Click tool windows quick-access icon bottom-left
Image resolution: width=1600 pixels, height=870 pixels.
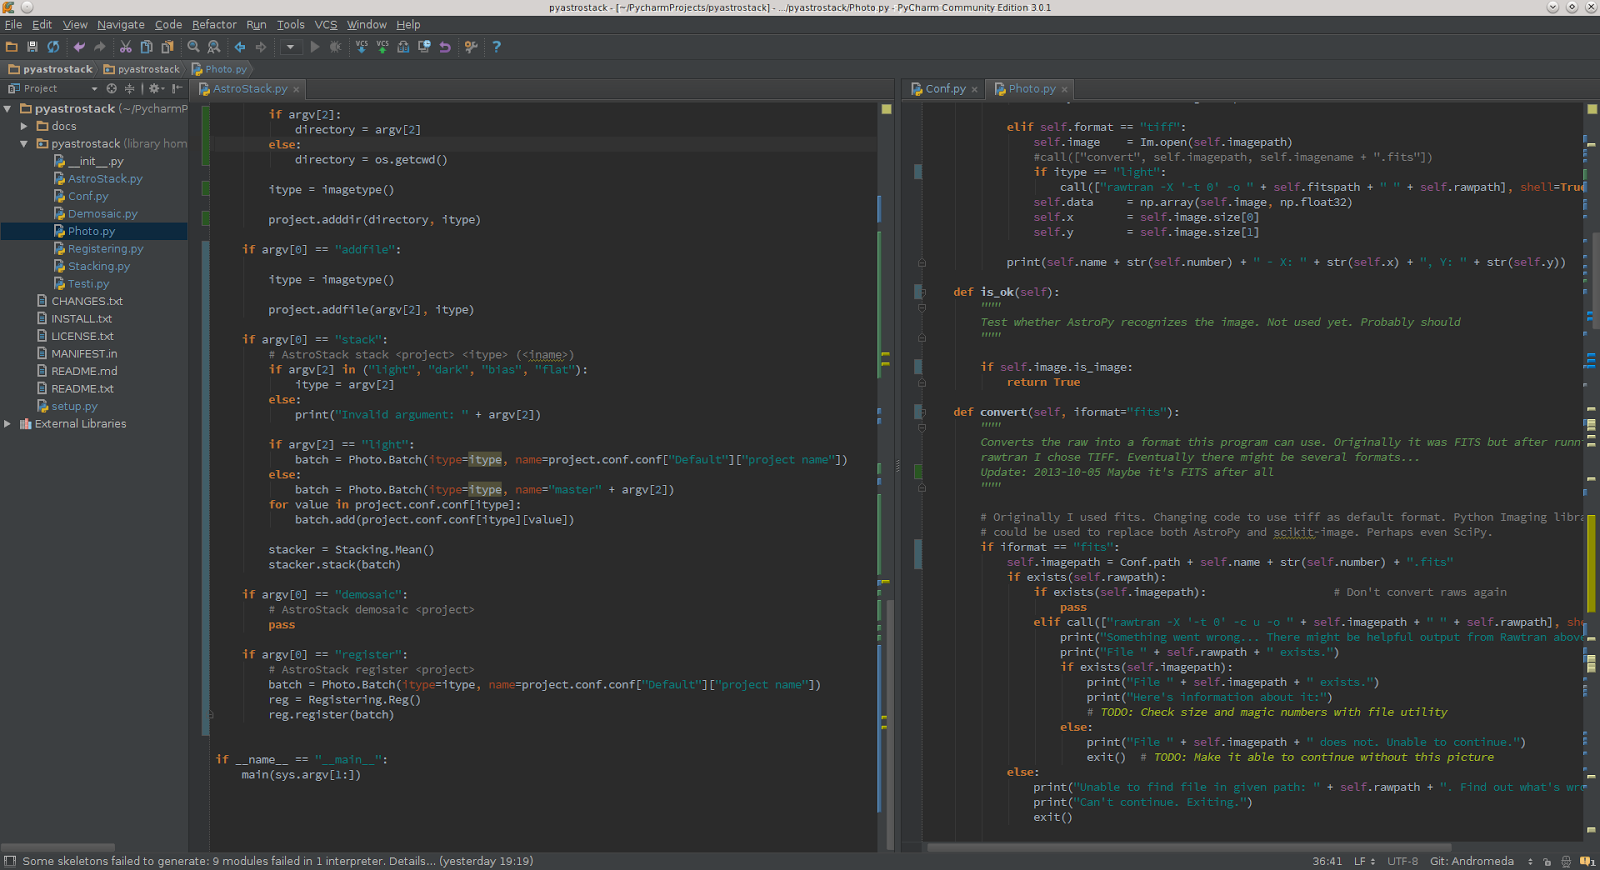[9, 861]
